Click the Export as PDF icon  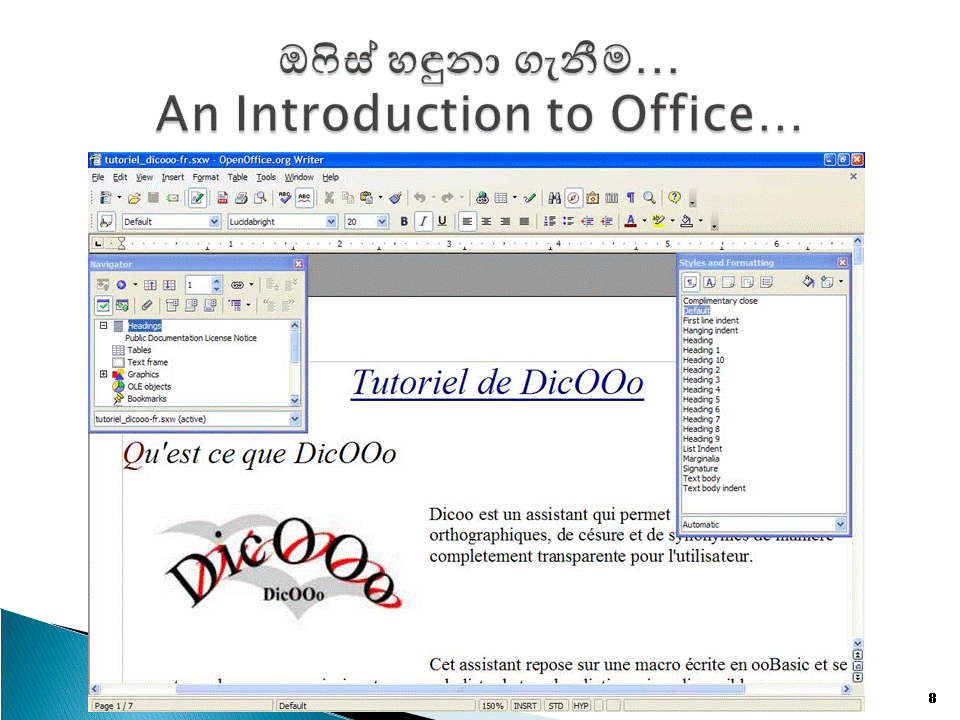coord(222,198)
